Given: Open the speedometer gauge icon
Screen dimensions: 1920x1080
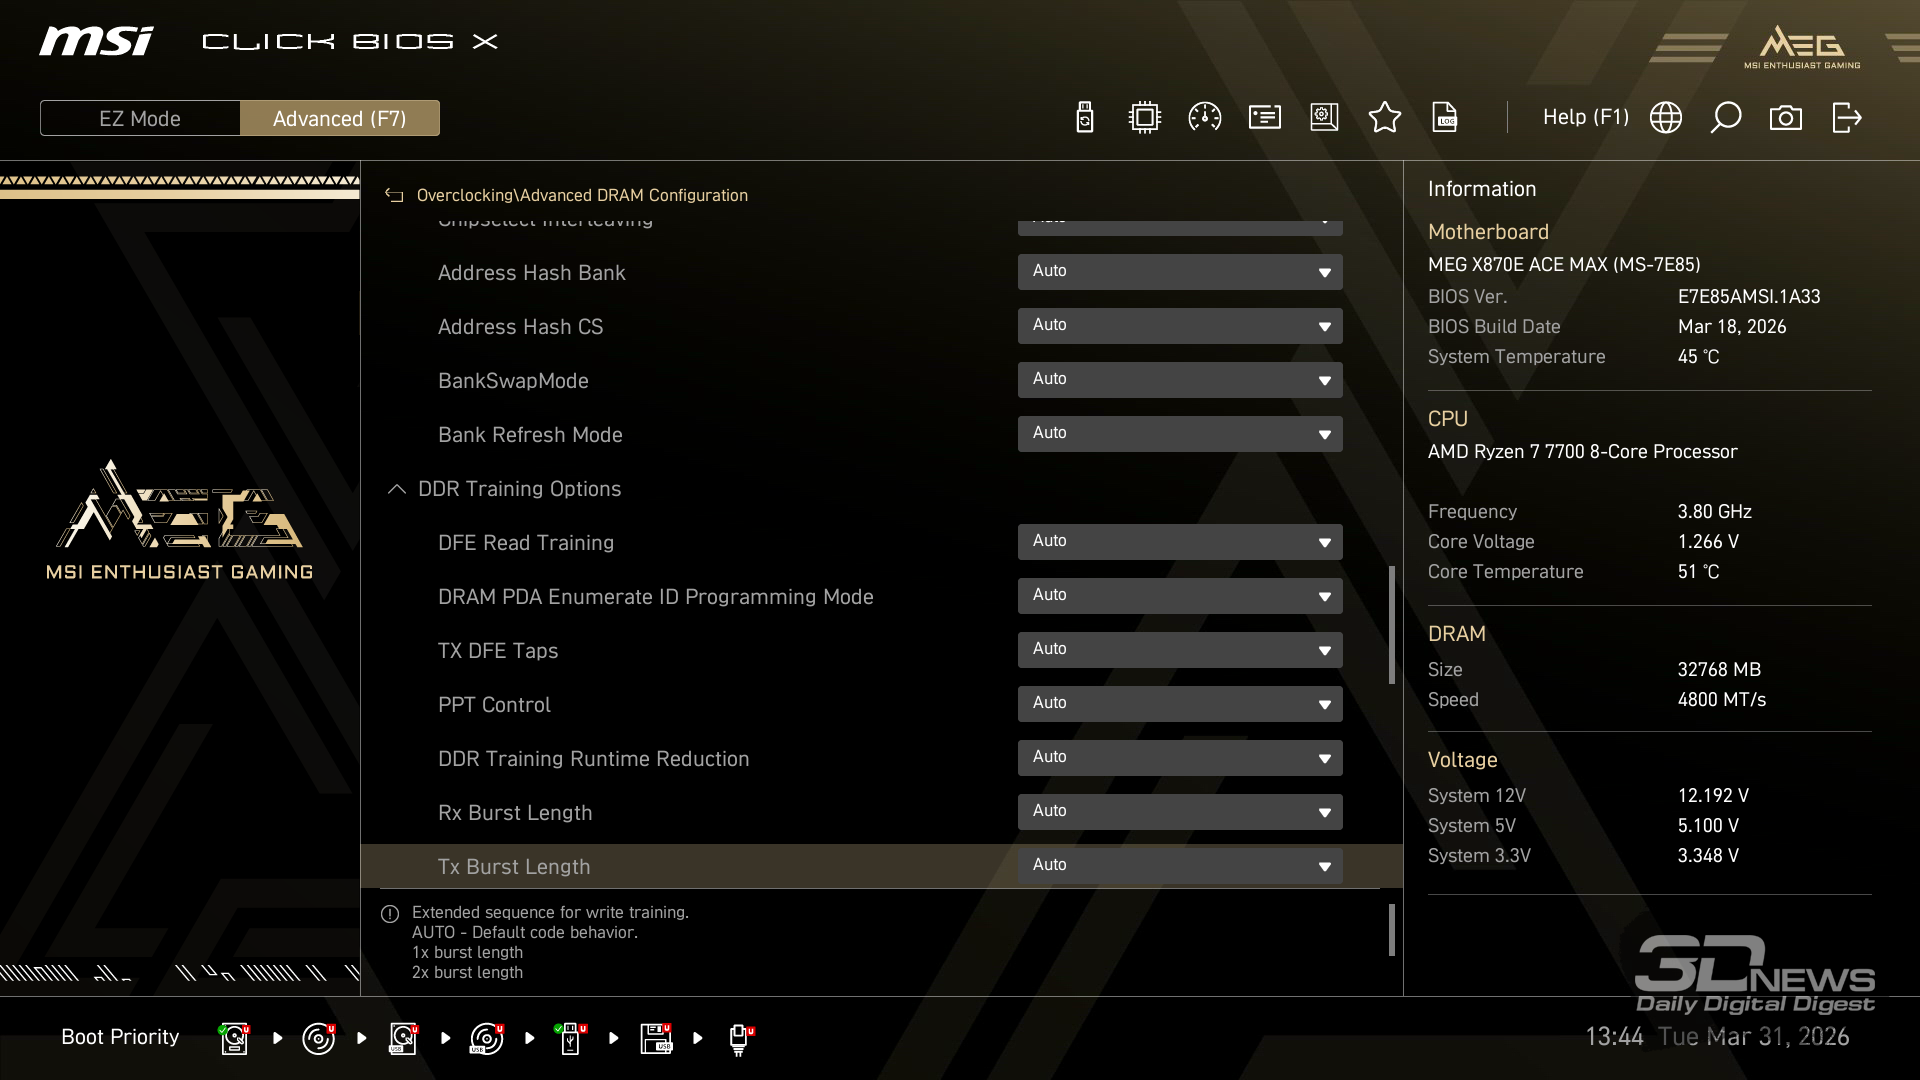Looking at the screenshot, I should pyautogui.click(x=1204, y=118).
